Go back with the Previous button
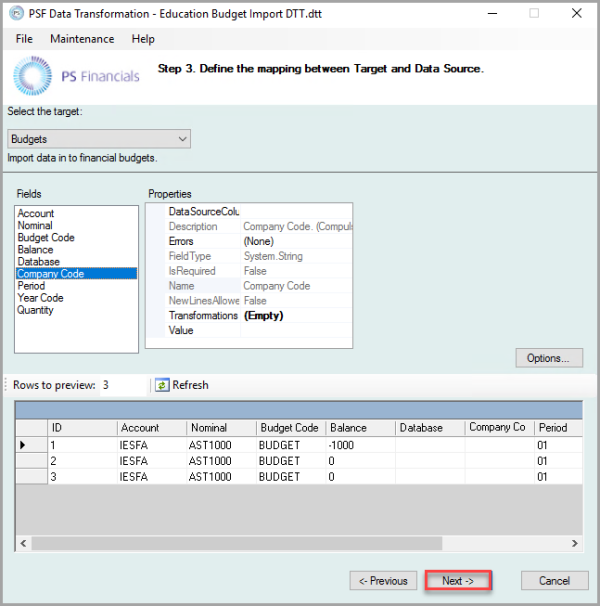 (x=383, y=581)
